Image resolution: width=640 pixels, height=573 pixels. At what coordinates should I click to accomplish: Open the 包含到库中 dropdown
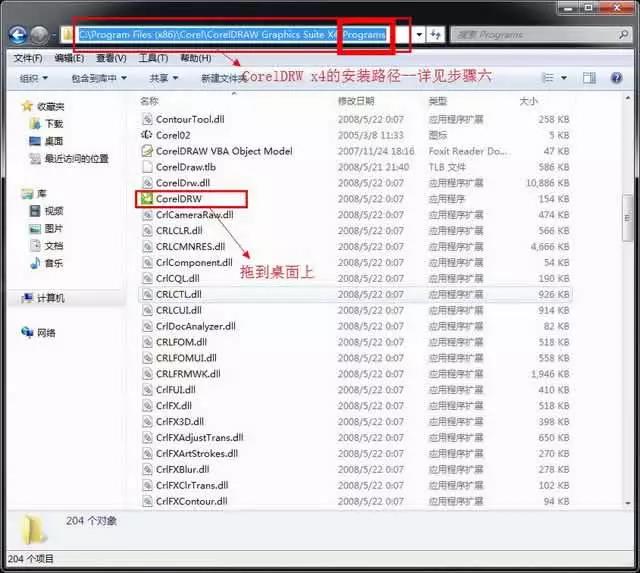point(99,78)
